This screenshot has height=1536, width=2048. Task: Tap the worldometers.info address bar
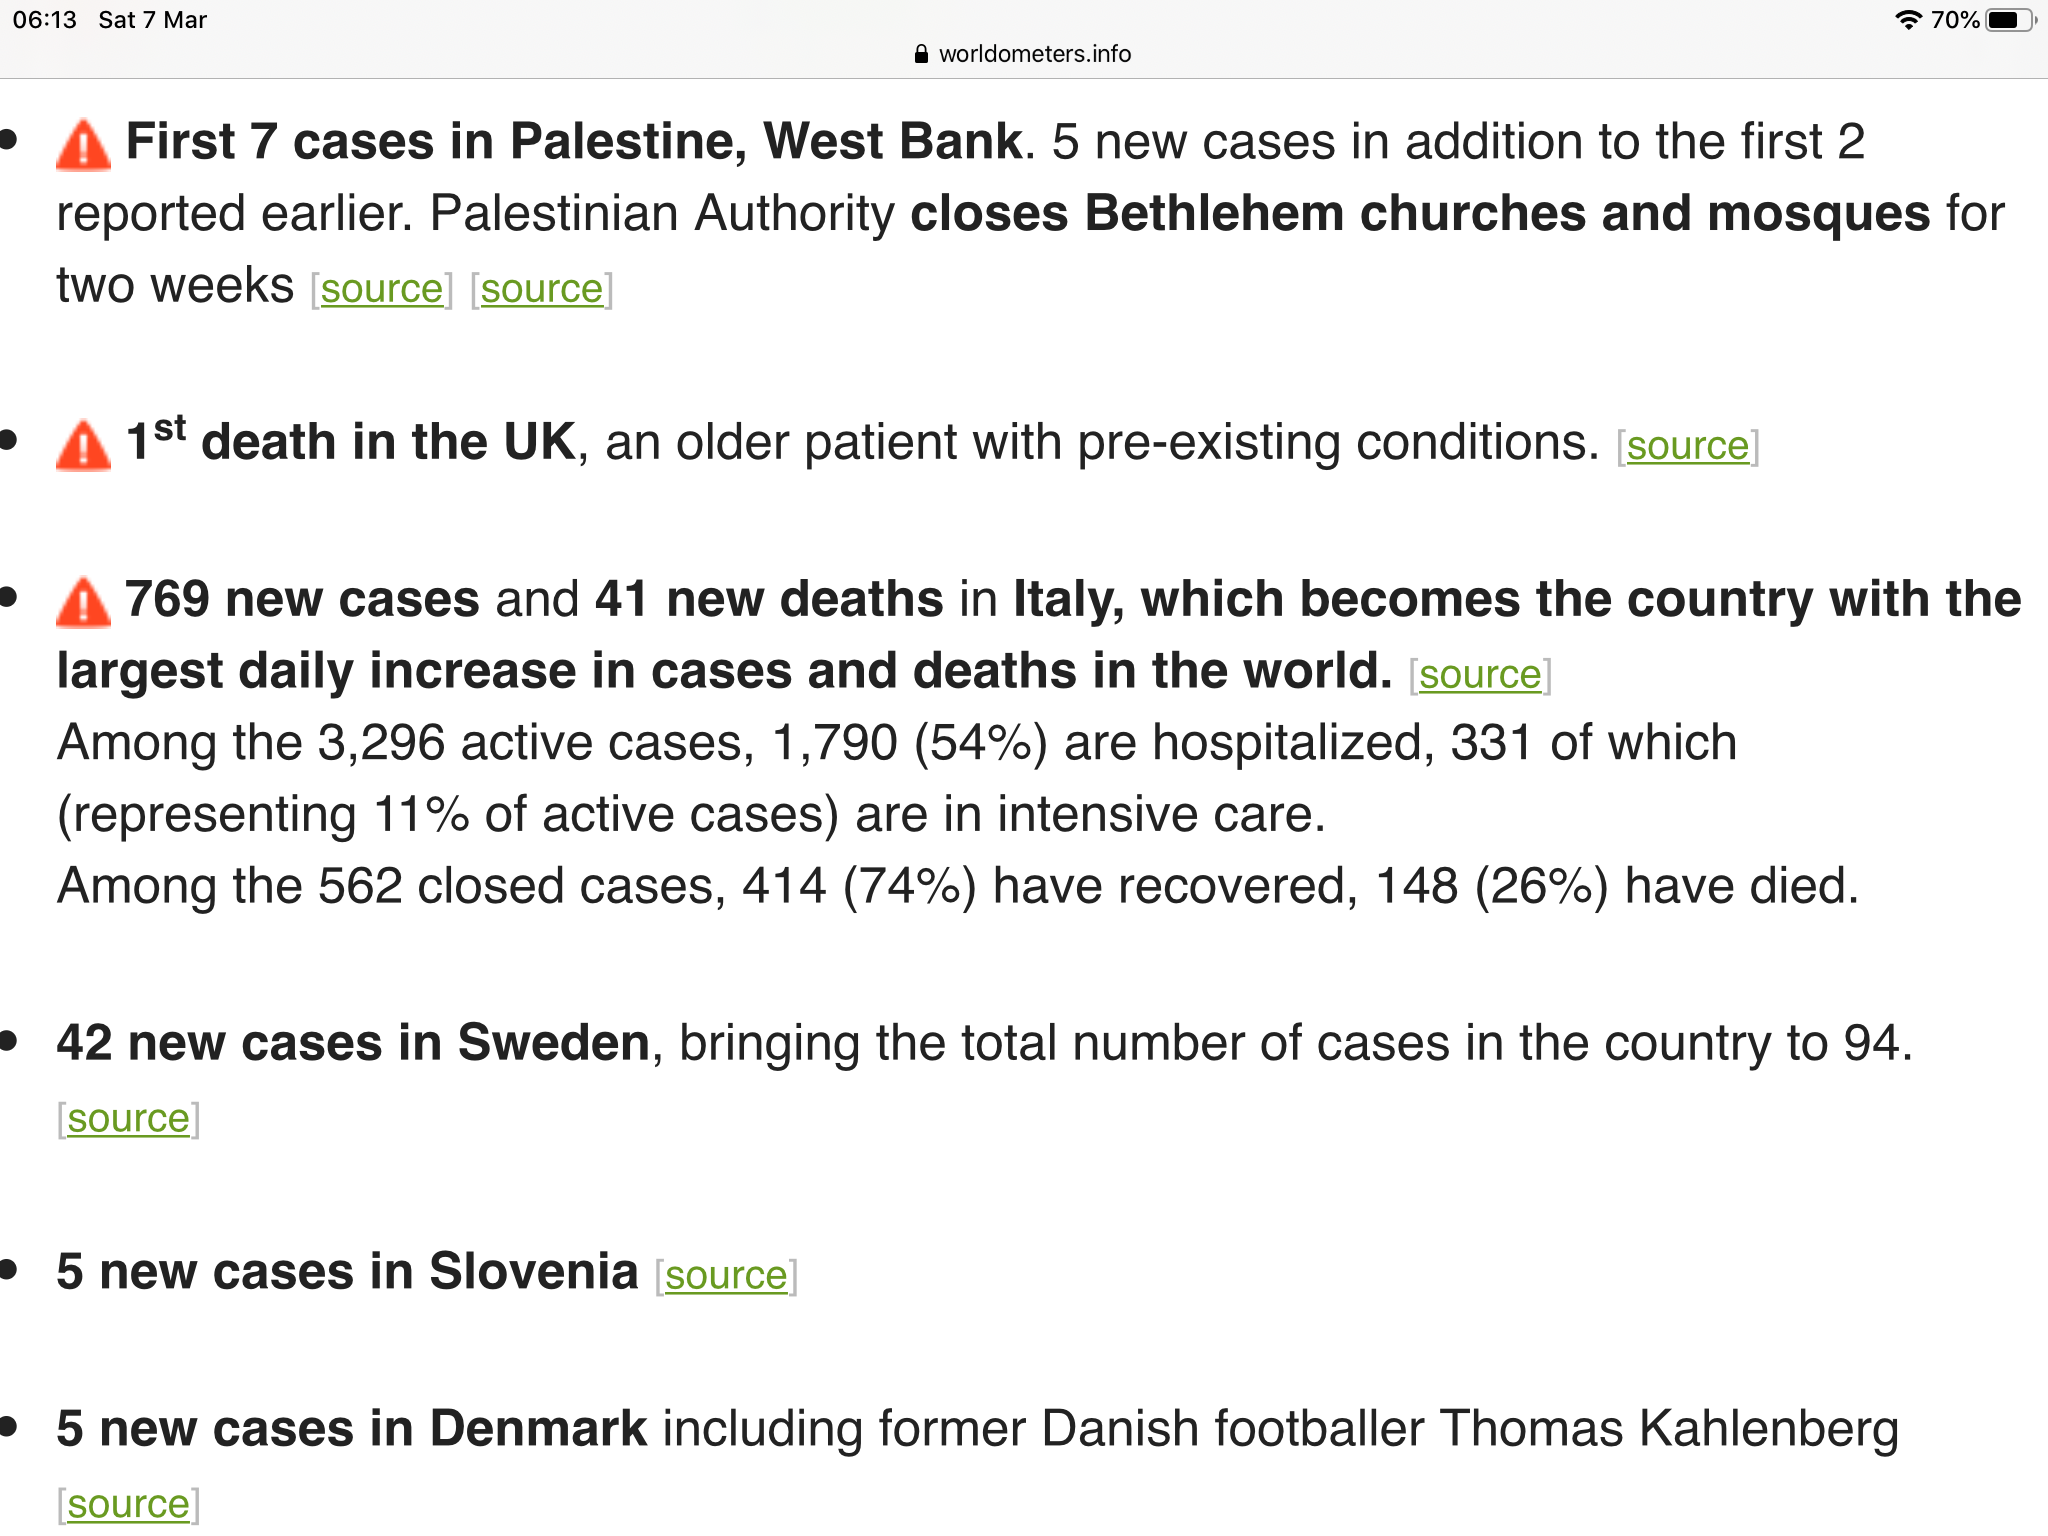coord(1034,54)
